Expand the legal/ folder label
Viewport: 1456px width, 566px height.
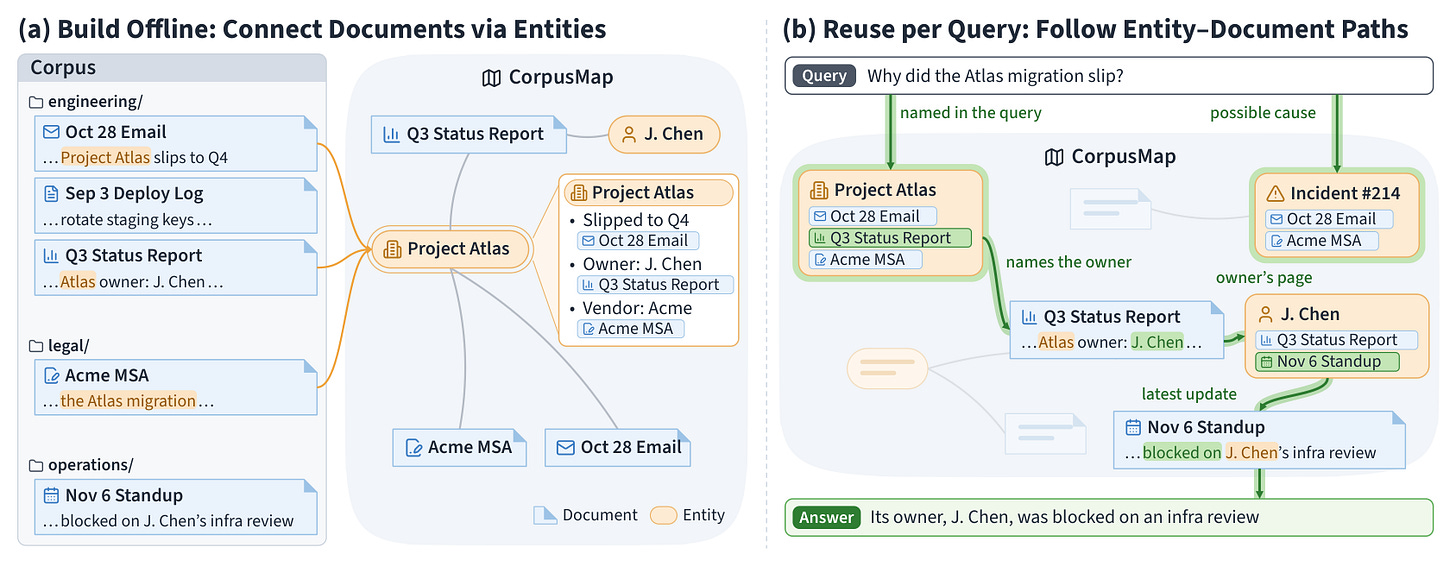point(68,345)
